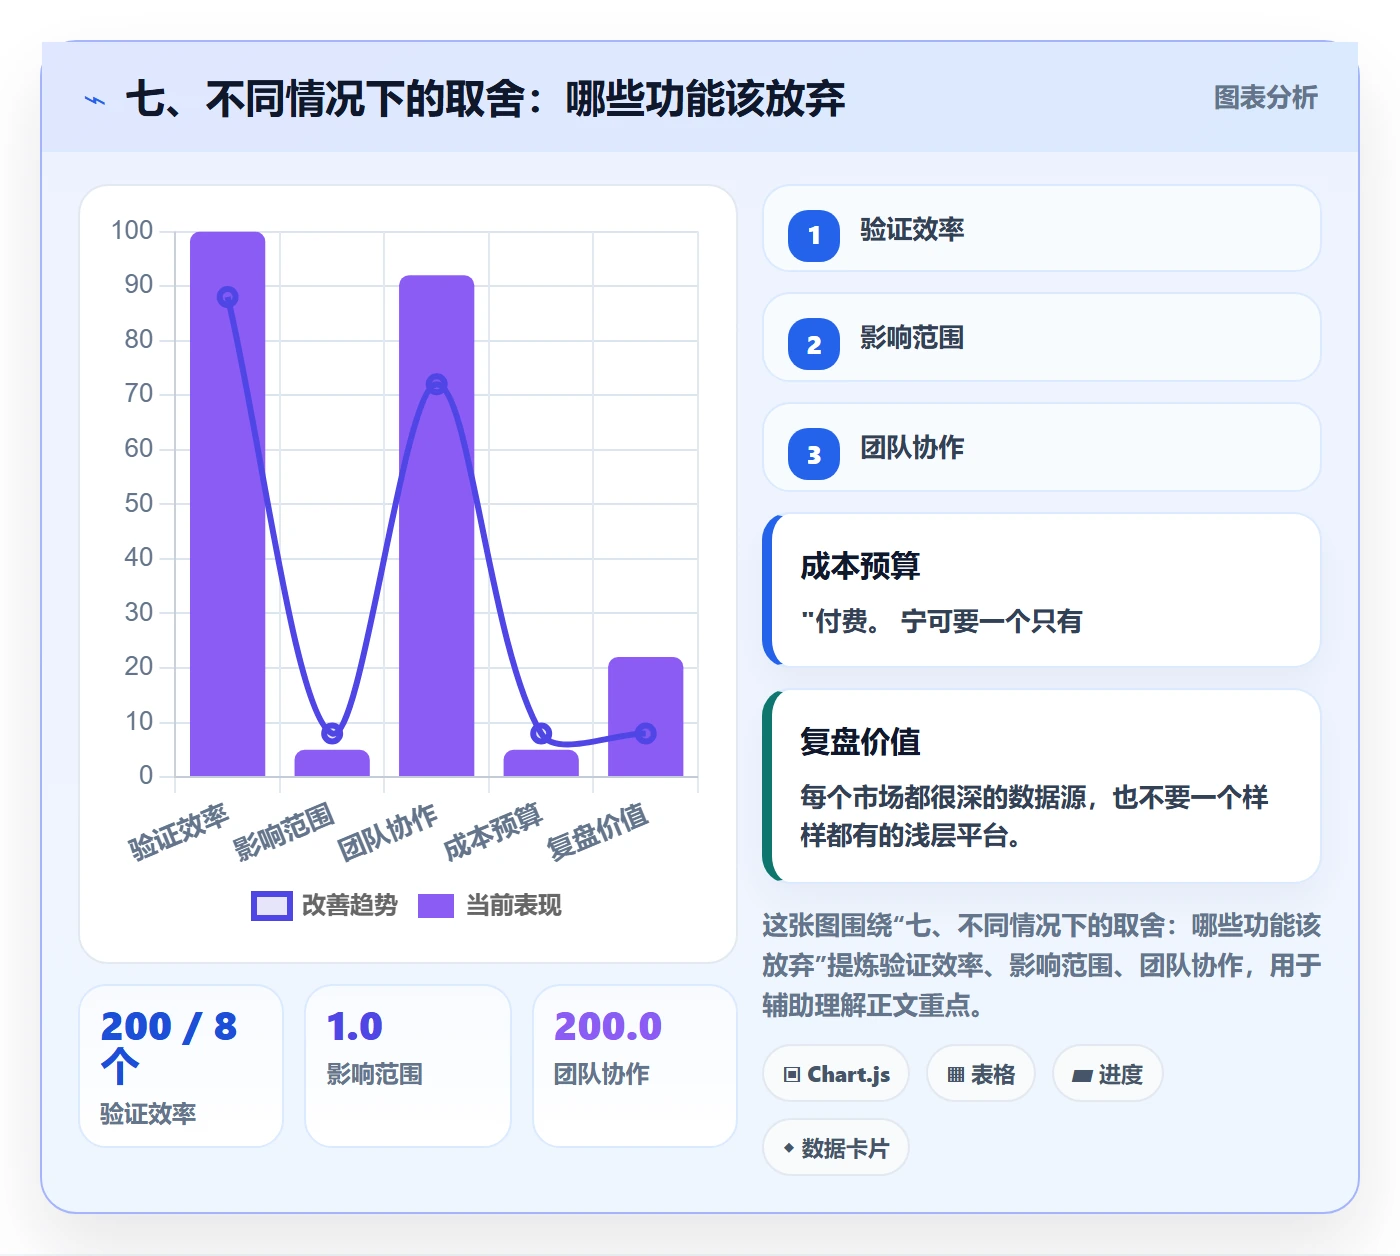
Task: Click the 复盘价值 bar in the chart
Action: point(646,716)
